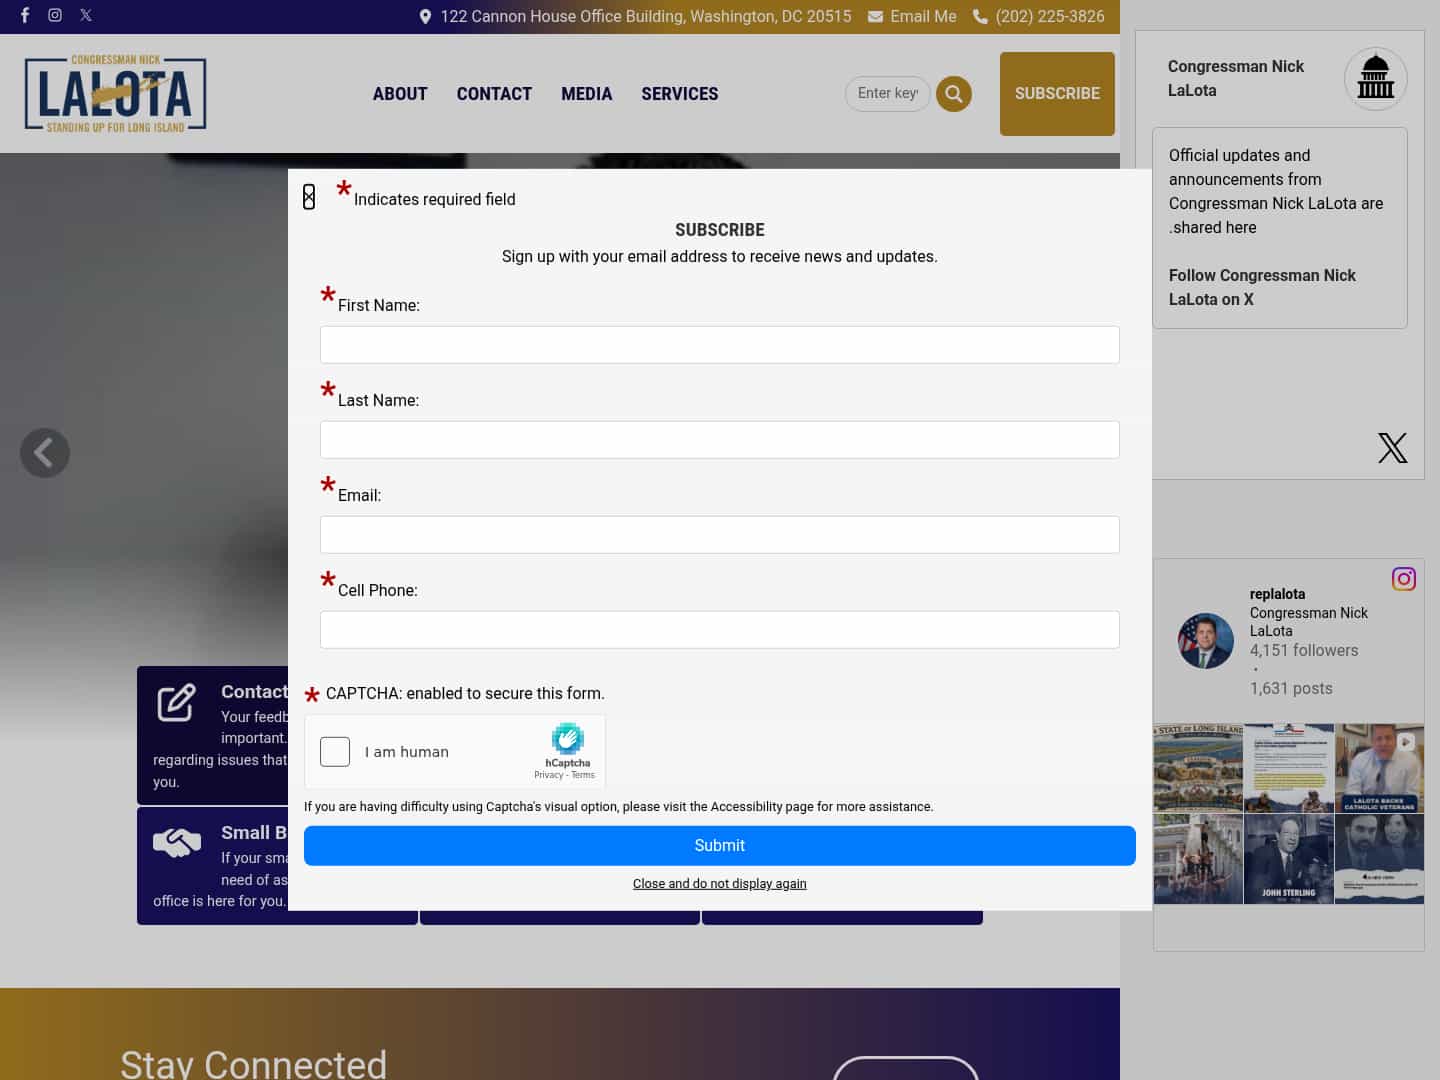
Task: Open State of Long Island Instagram post
Action: 1198,768
